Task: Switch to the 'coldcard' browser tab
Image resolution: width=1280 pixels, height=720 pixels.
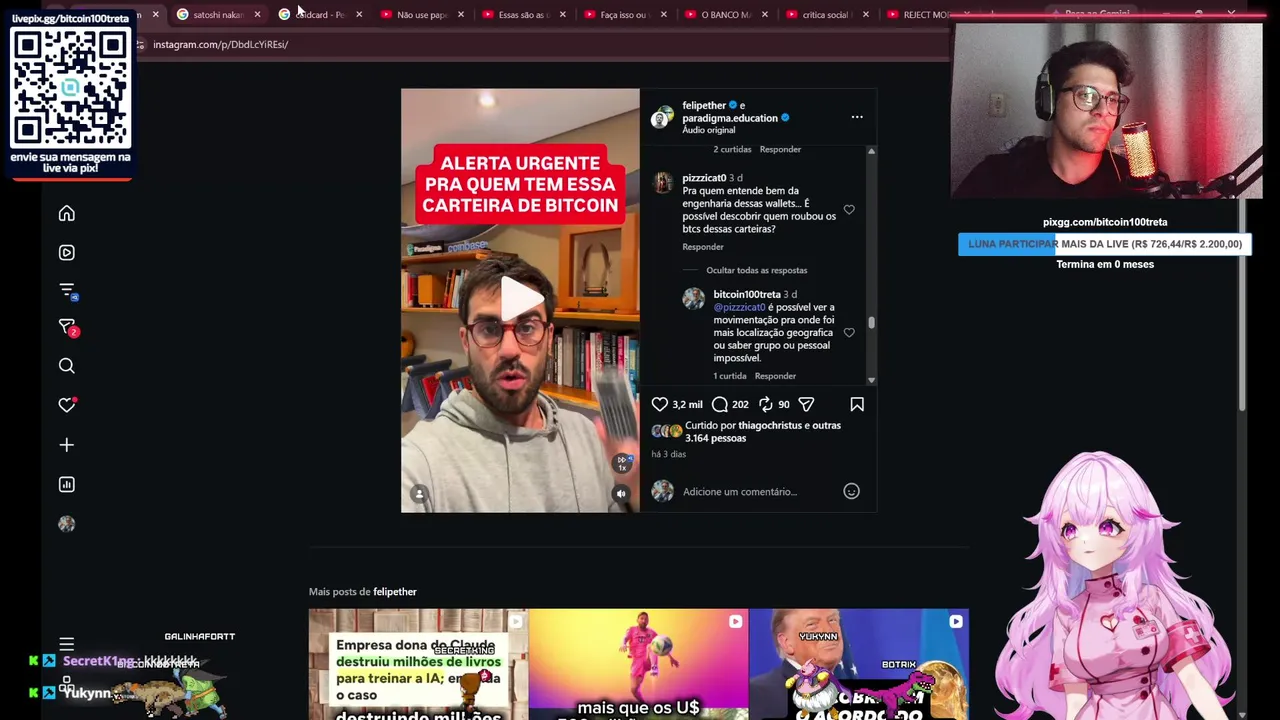Action: (320, 14)
